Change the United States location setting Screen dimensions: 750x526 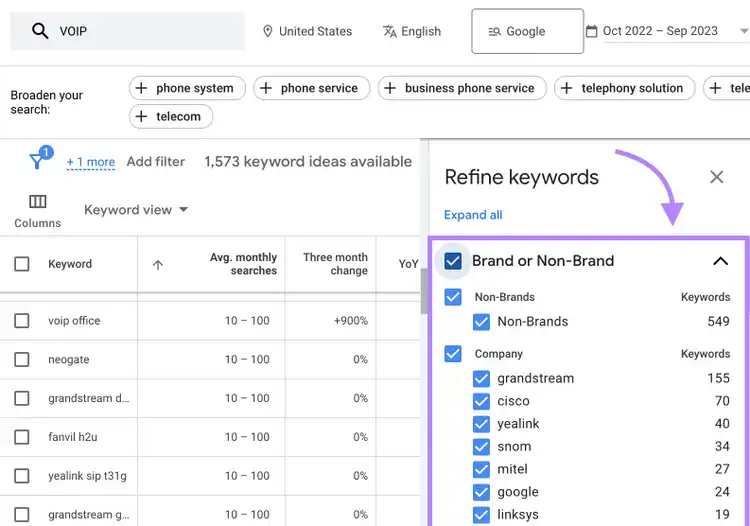pyautogui.click(x=308, y=32)
